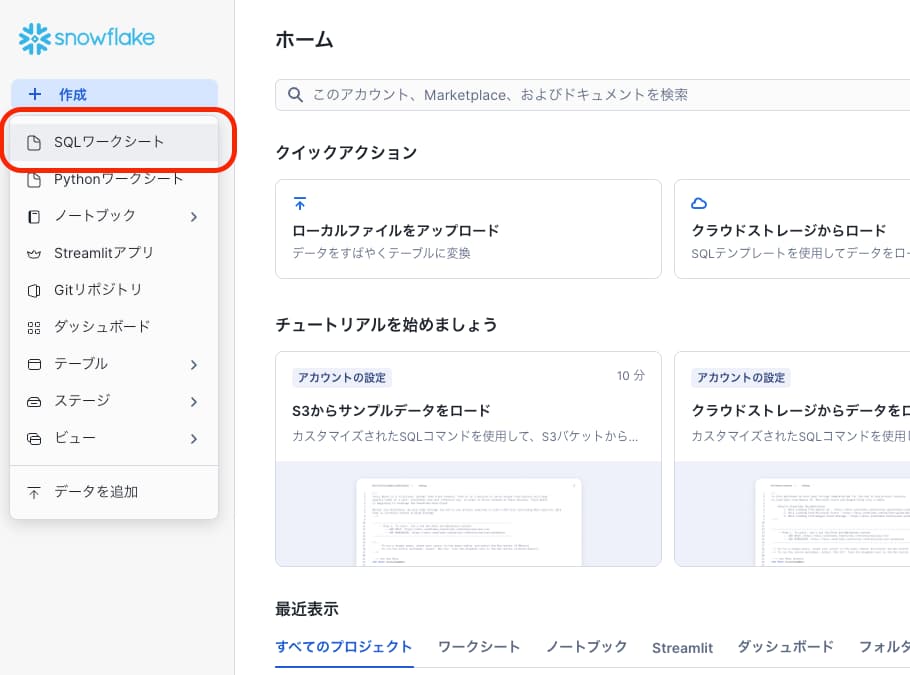Switch to the ワークシート tab
910x675 pixels.
(479, 647)
